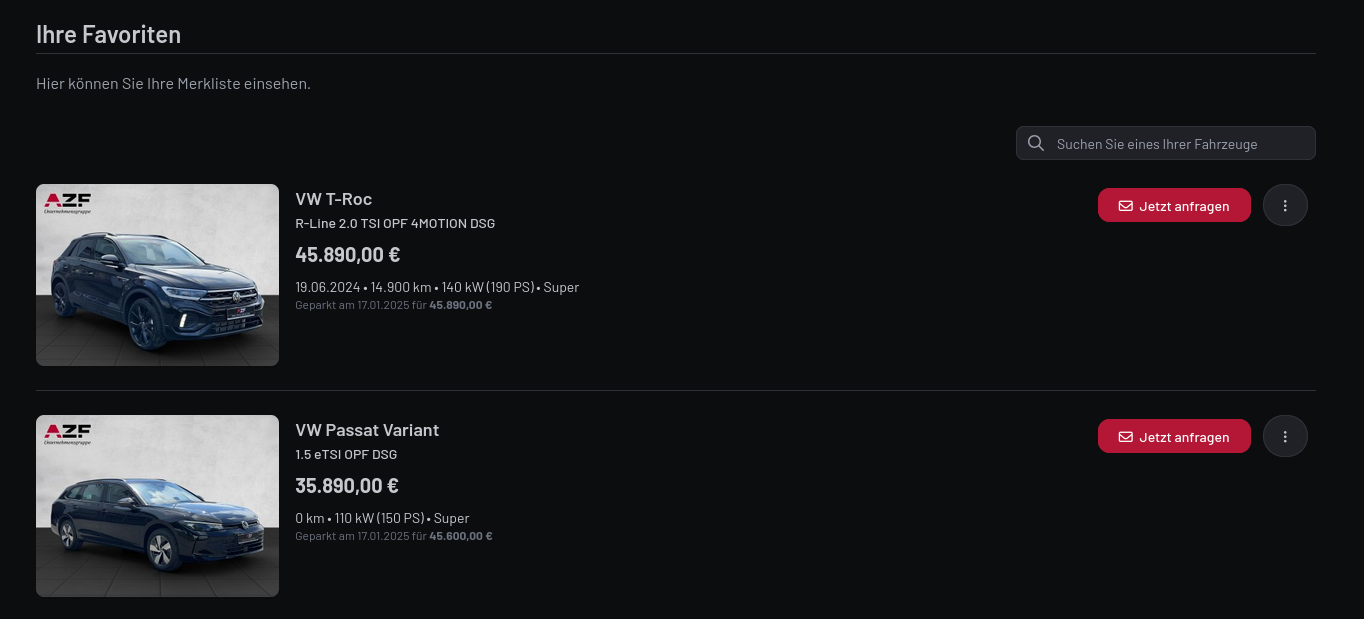Click envelope icon on T-Roc inquiry button

click(x=1125, y=206)
